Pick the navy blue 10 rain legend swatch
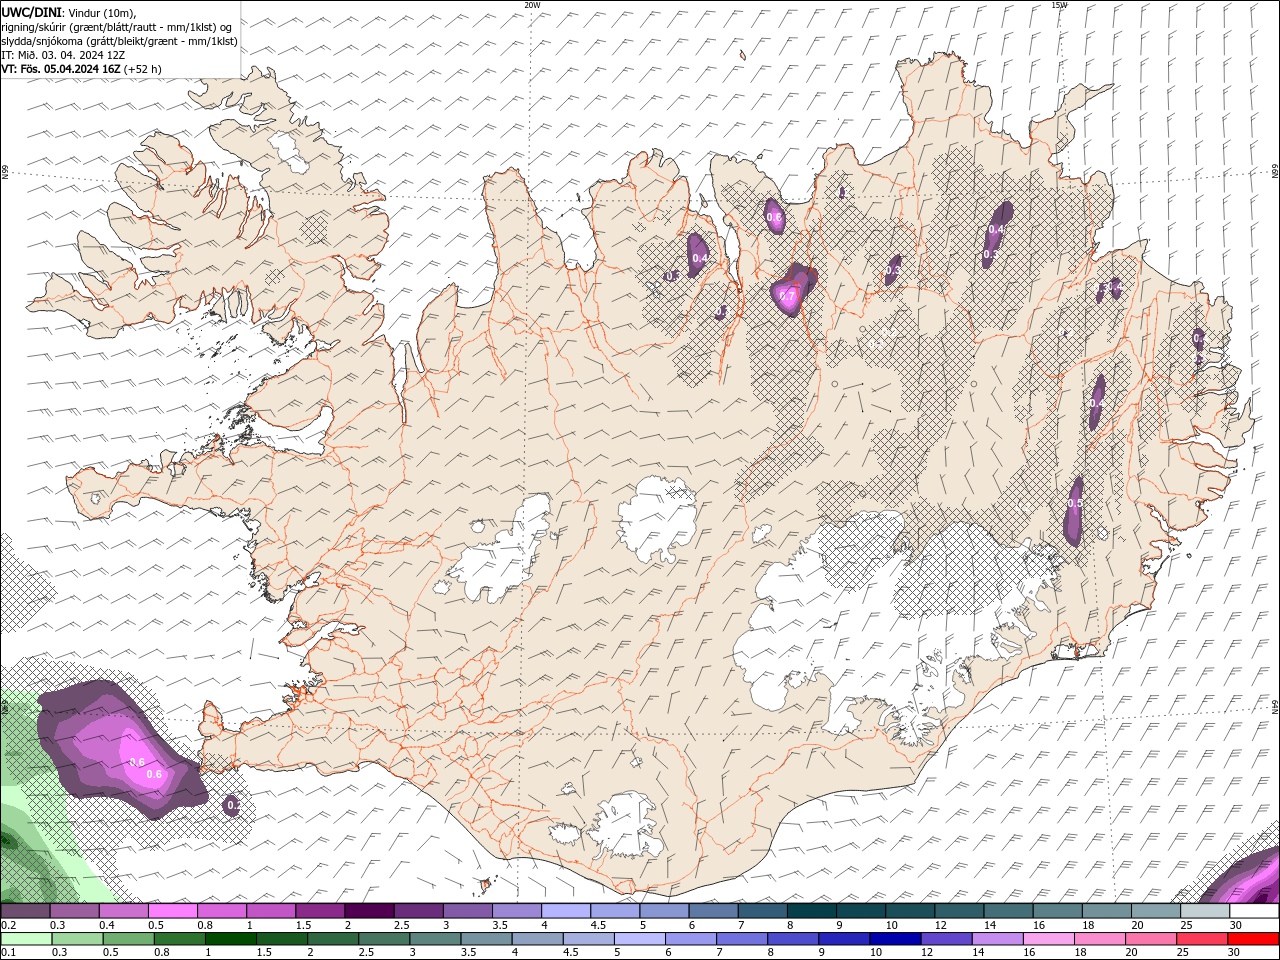The width and height of the screenshot is (1280, 960). pos(893,939)
